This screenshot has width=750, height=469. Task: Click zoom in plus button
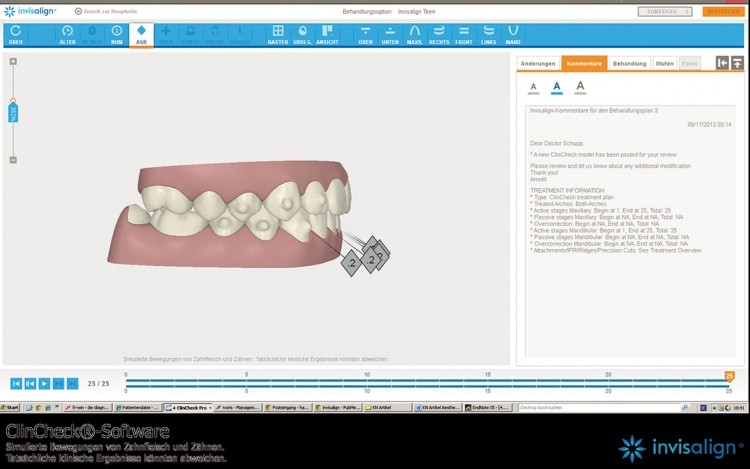13,61
